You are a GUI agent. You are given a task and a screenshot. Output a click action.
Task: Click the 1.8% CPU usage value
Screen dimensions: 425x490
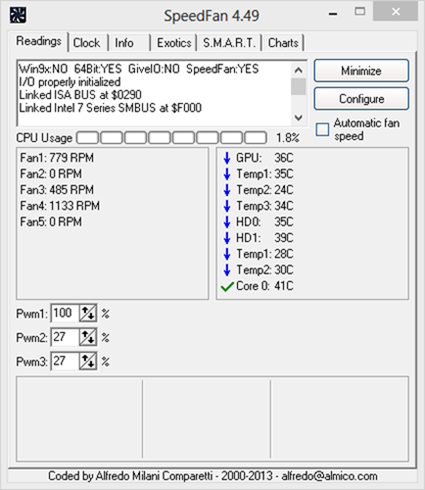coord(288,138)
